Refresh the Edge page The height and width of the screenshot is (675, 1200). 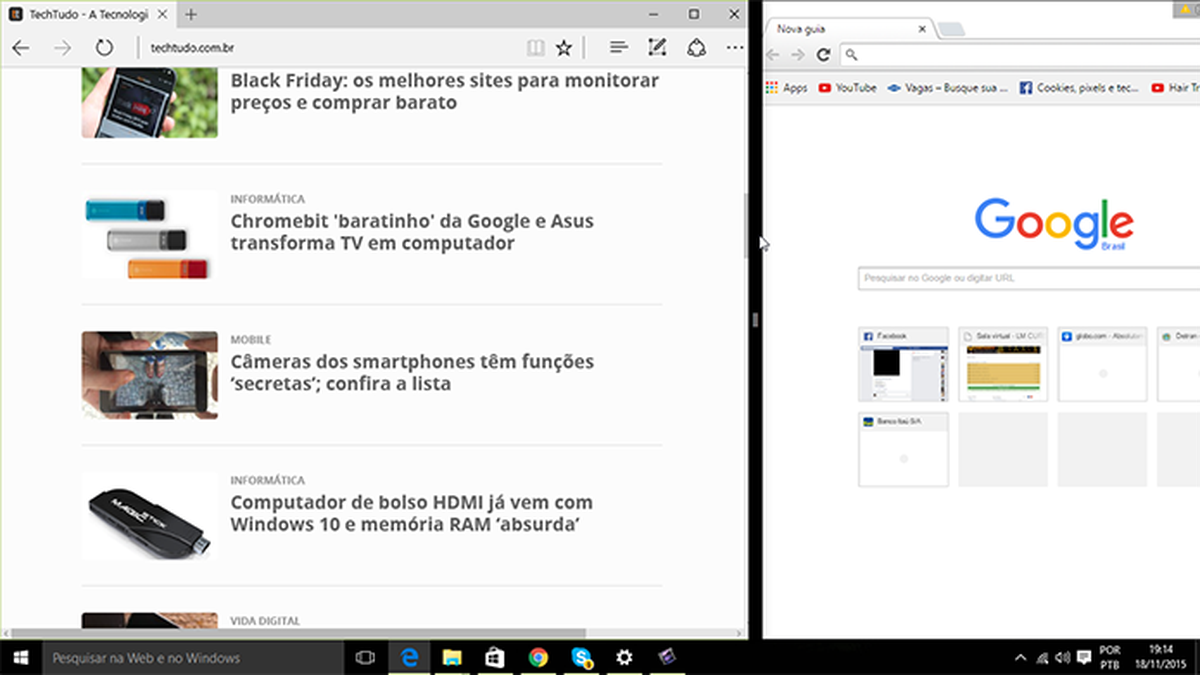(x=104, y=48)
